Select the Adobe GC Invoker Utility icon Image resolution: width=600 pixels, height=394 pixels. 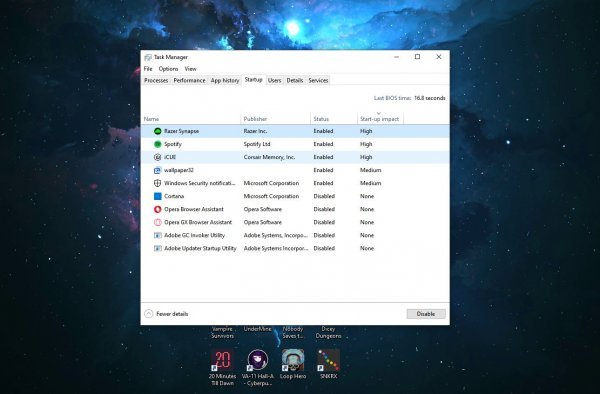point(158,235)
